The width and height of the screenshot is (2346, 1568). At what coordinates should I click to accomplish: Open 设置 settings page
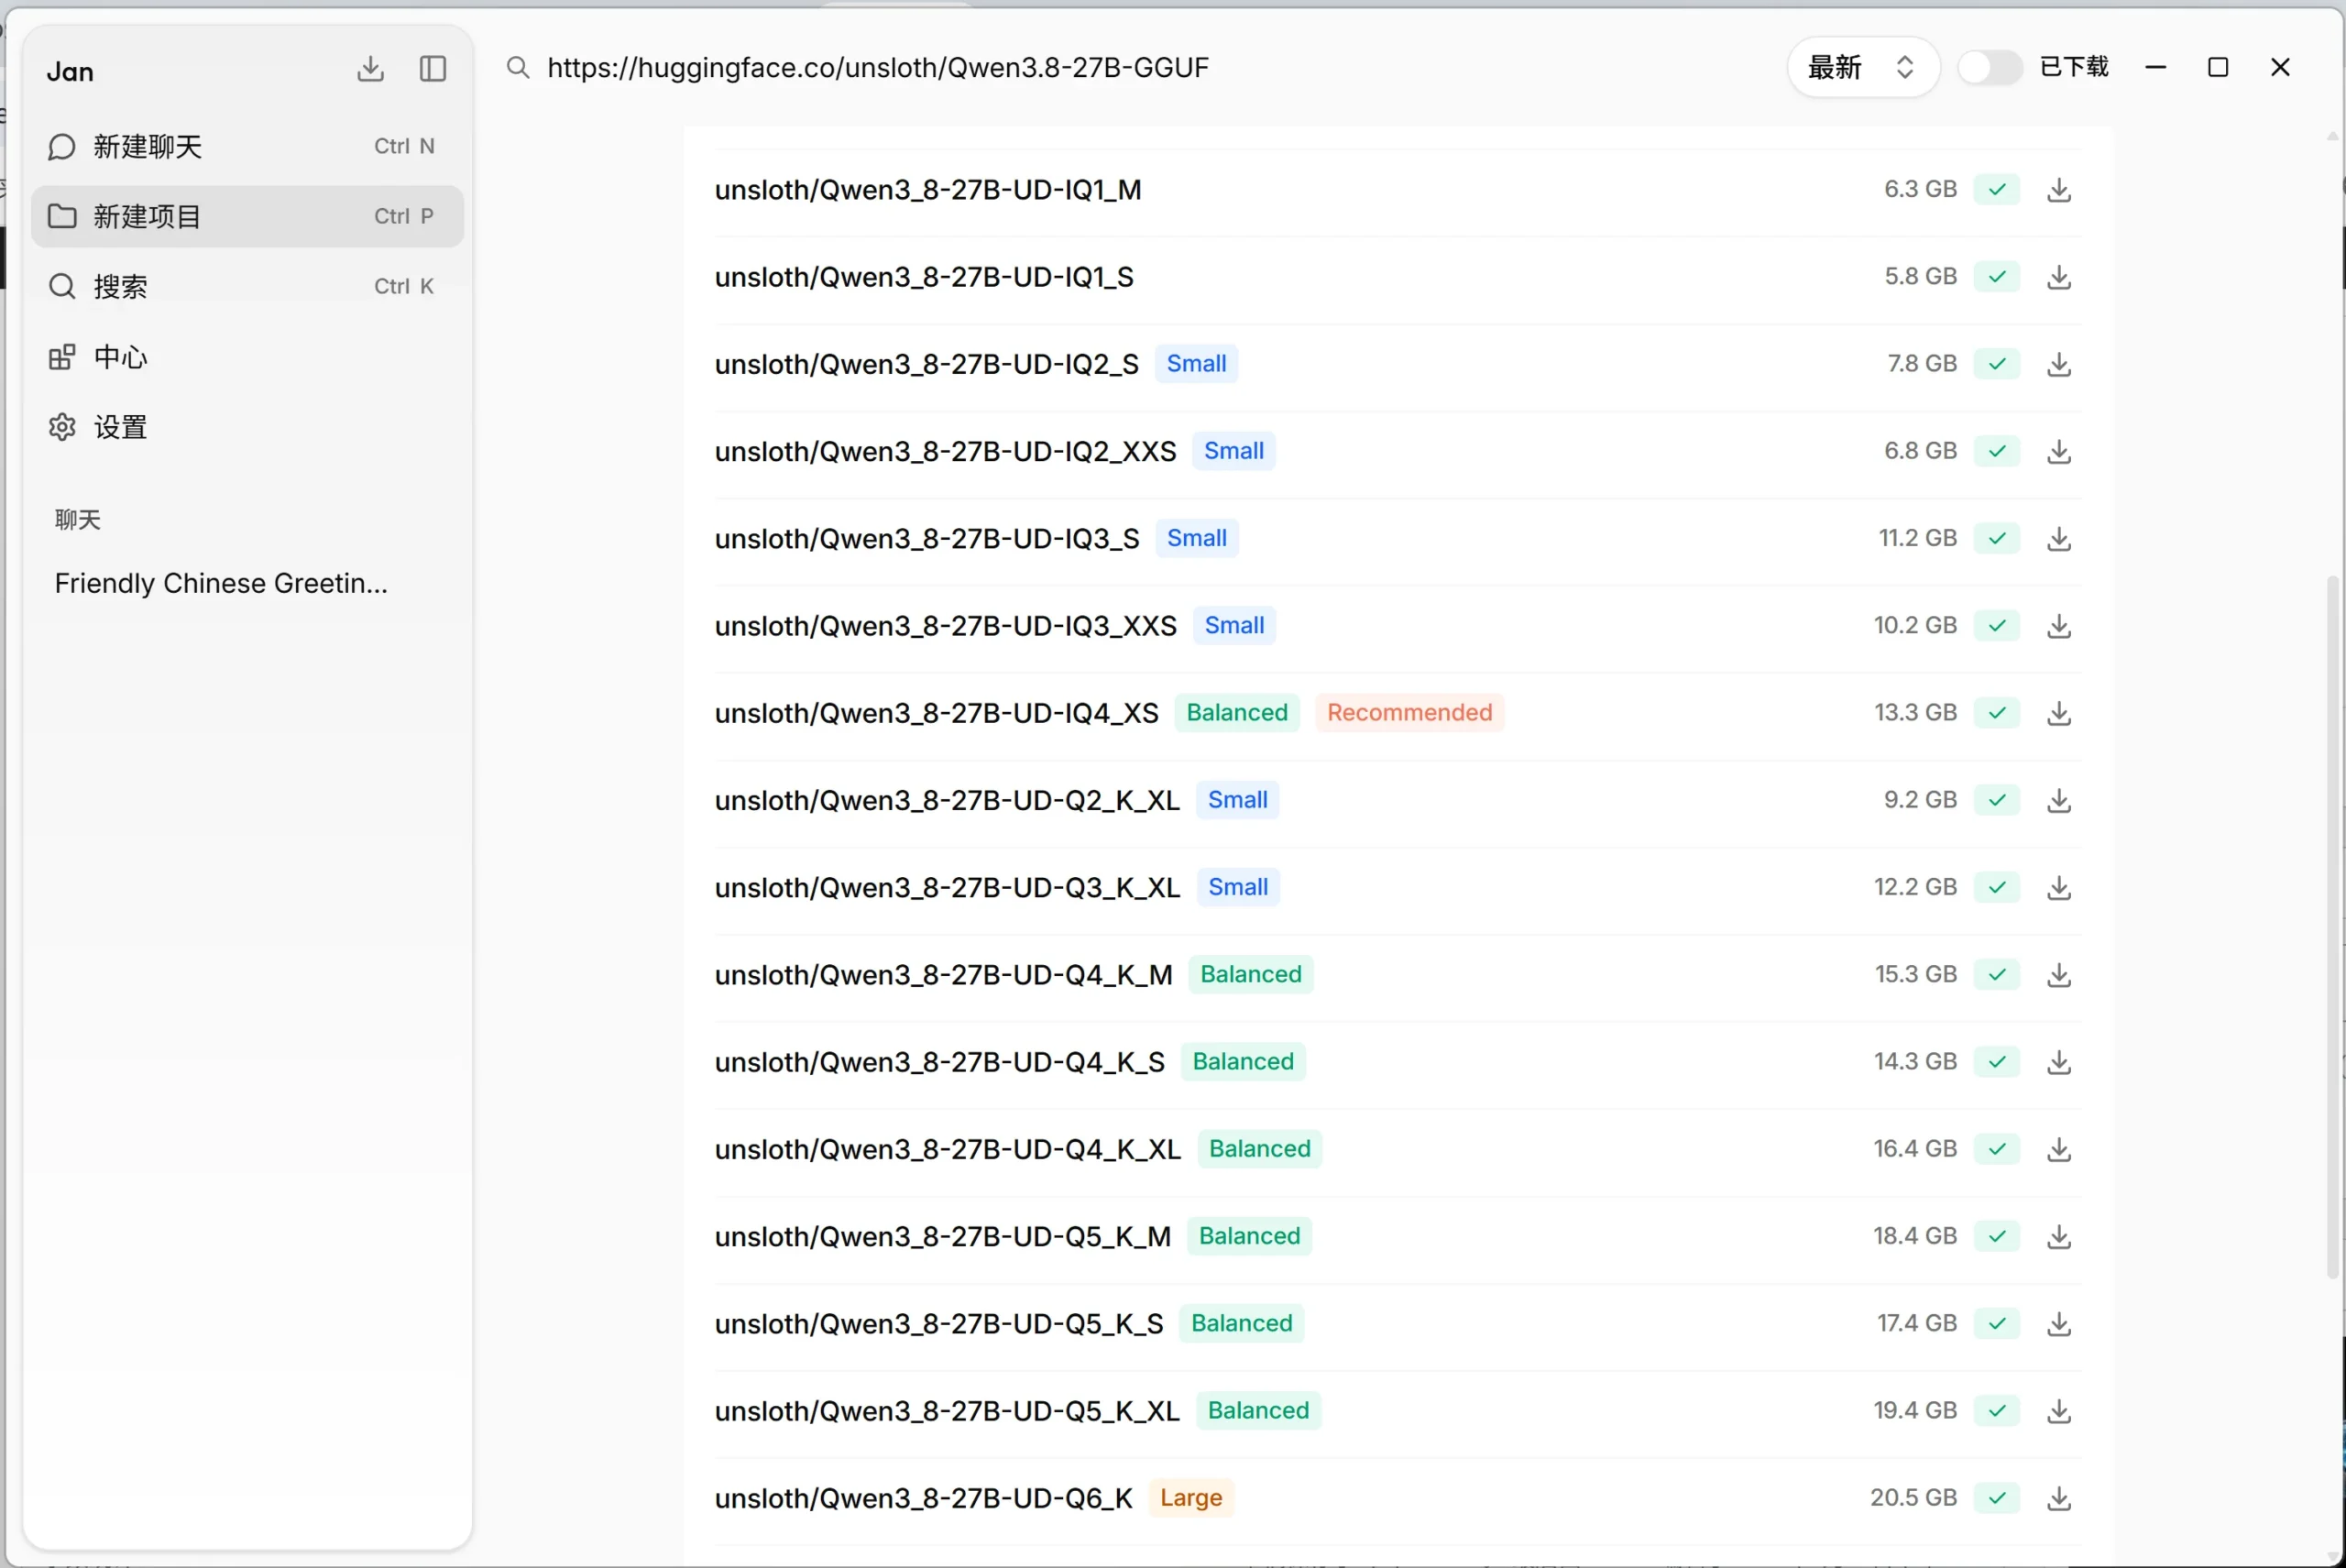point(247,427)
